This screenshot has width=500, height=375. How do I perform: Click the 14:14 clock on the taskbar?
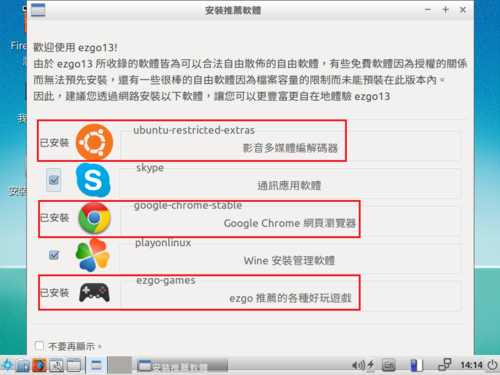pyautogui.click(x=471, y=365)
